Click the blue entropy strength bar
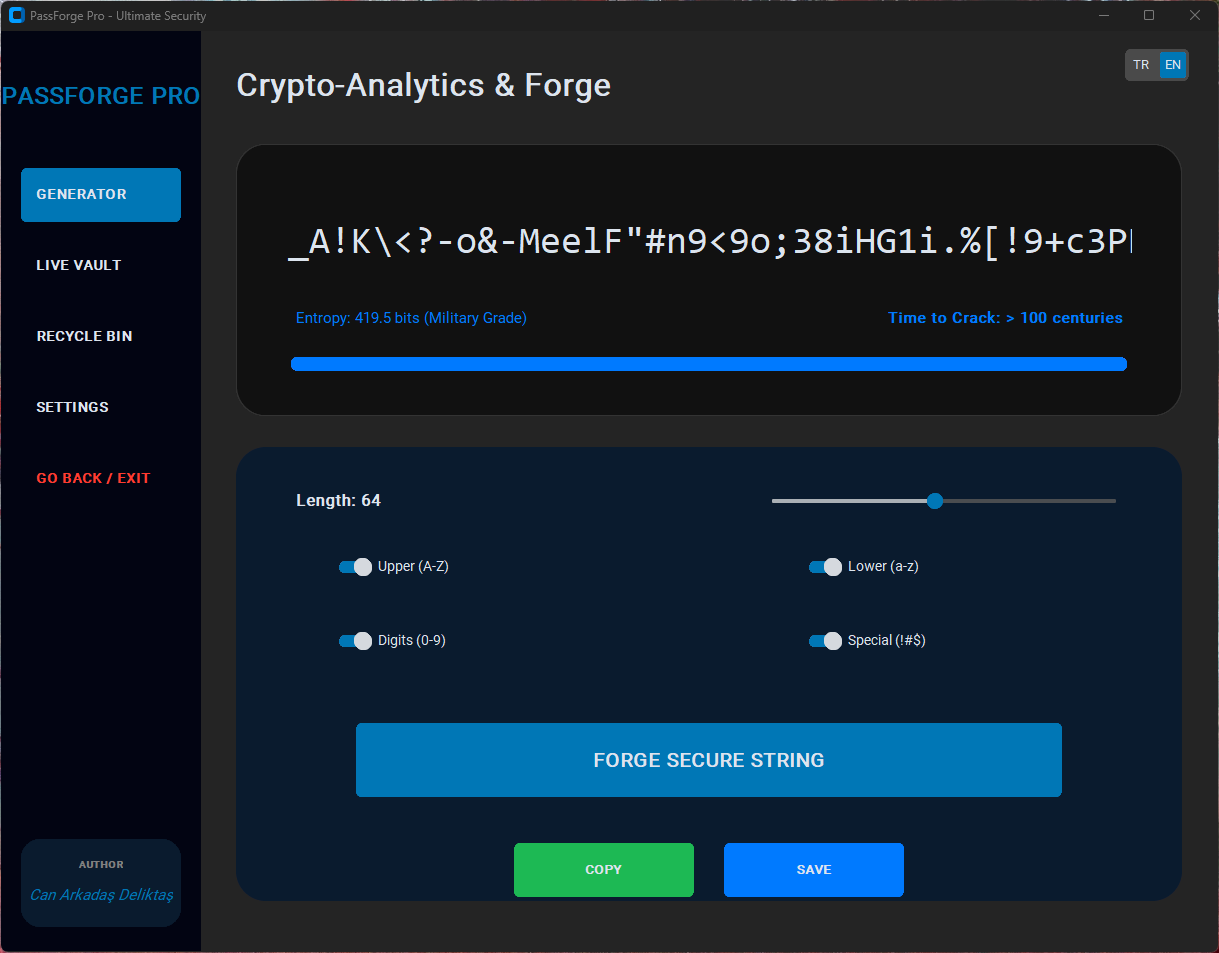The image size is (1219, 953). (x=708, y=364)
